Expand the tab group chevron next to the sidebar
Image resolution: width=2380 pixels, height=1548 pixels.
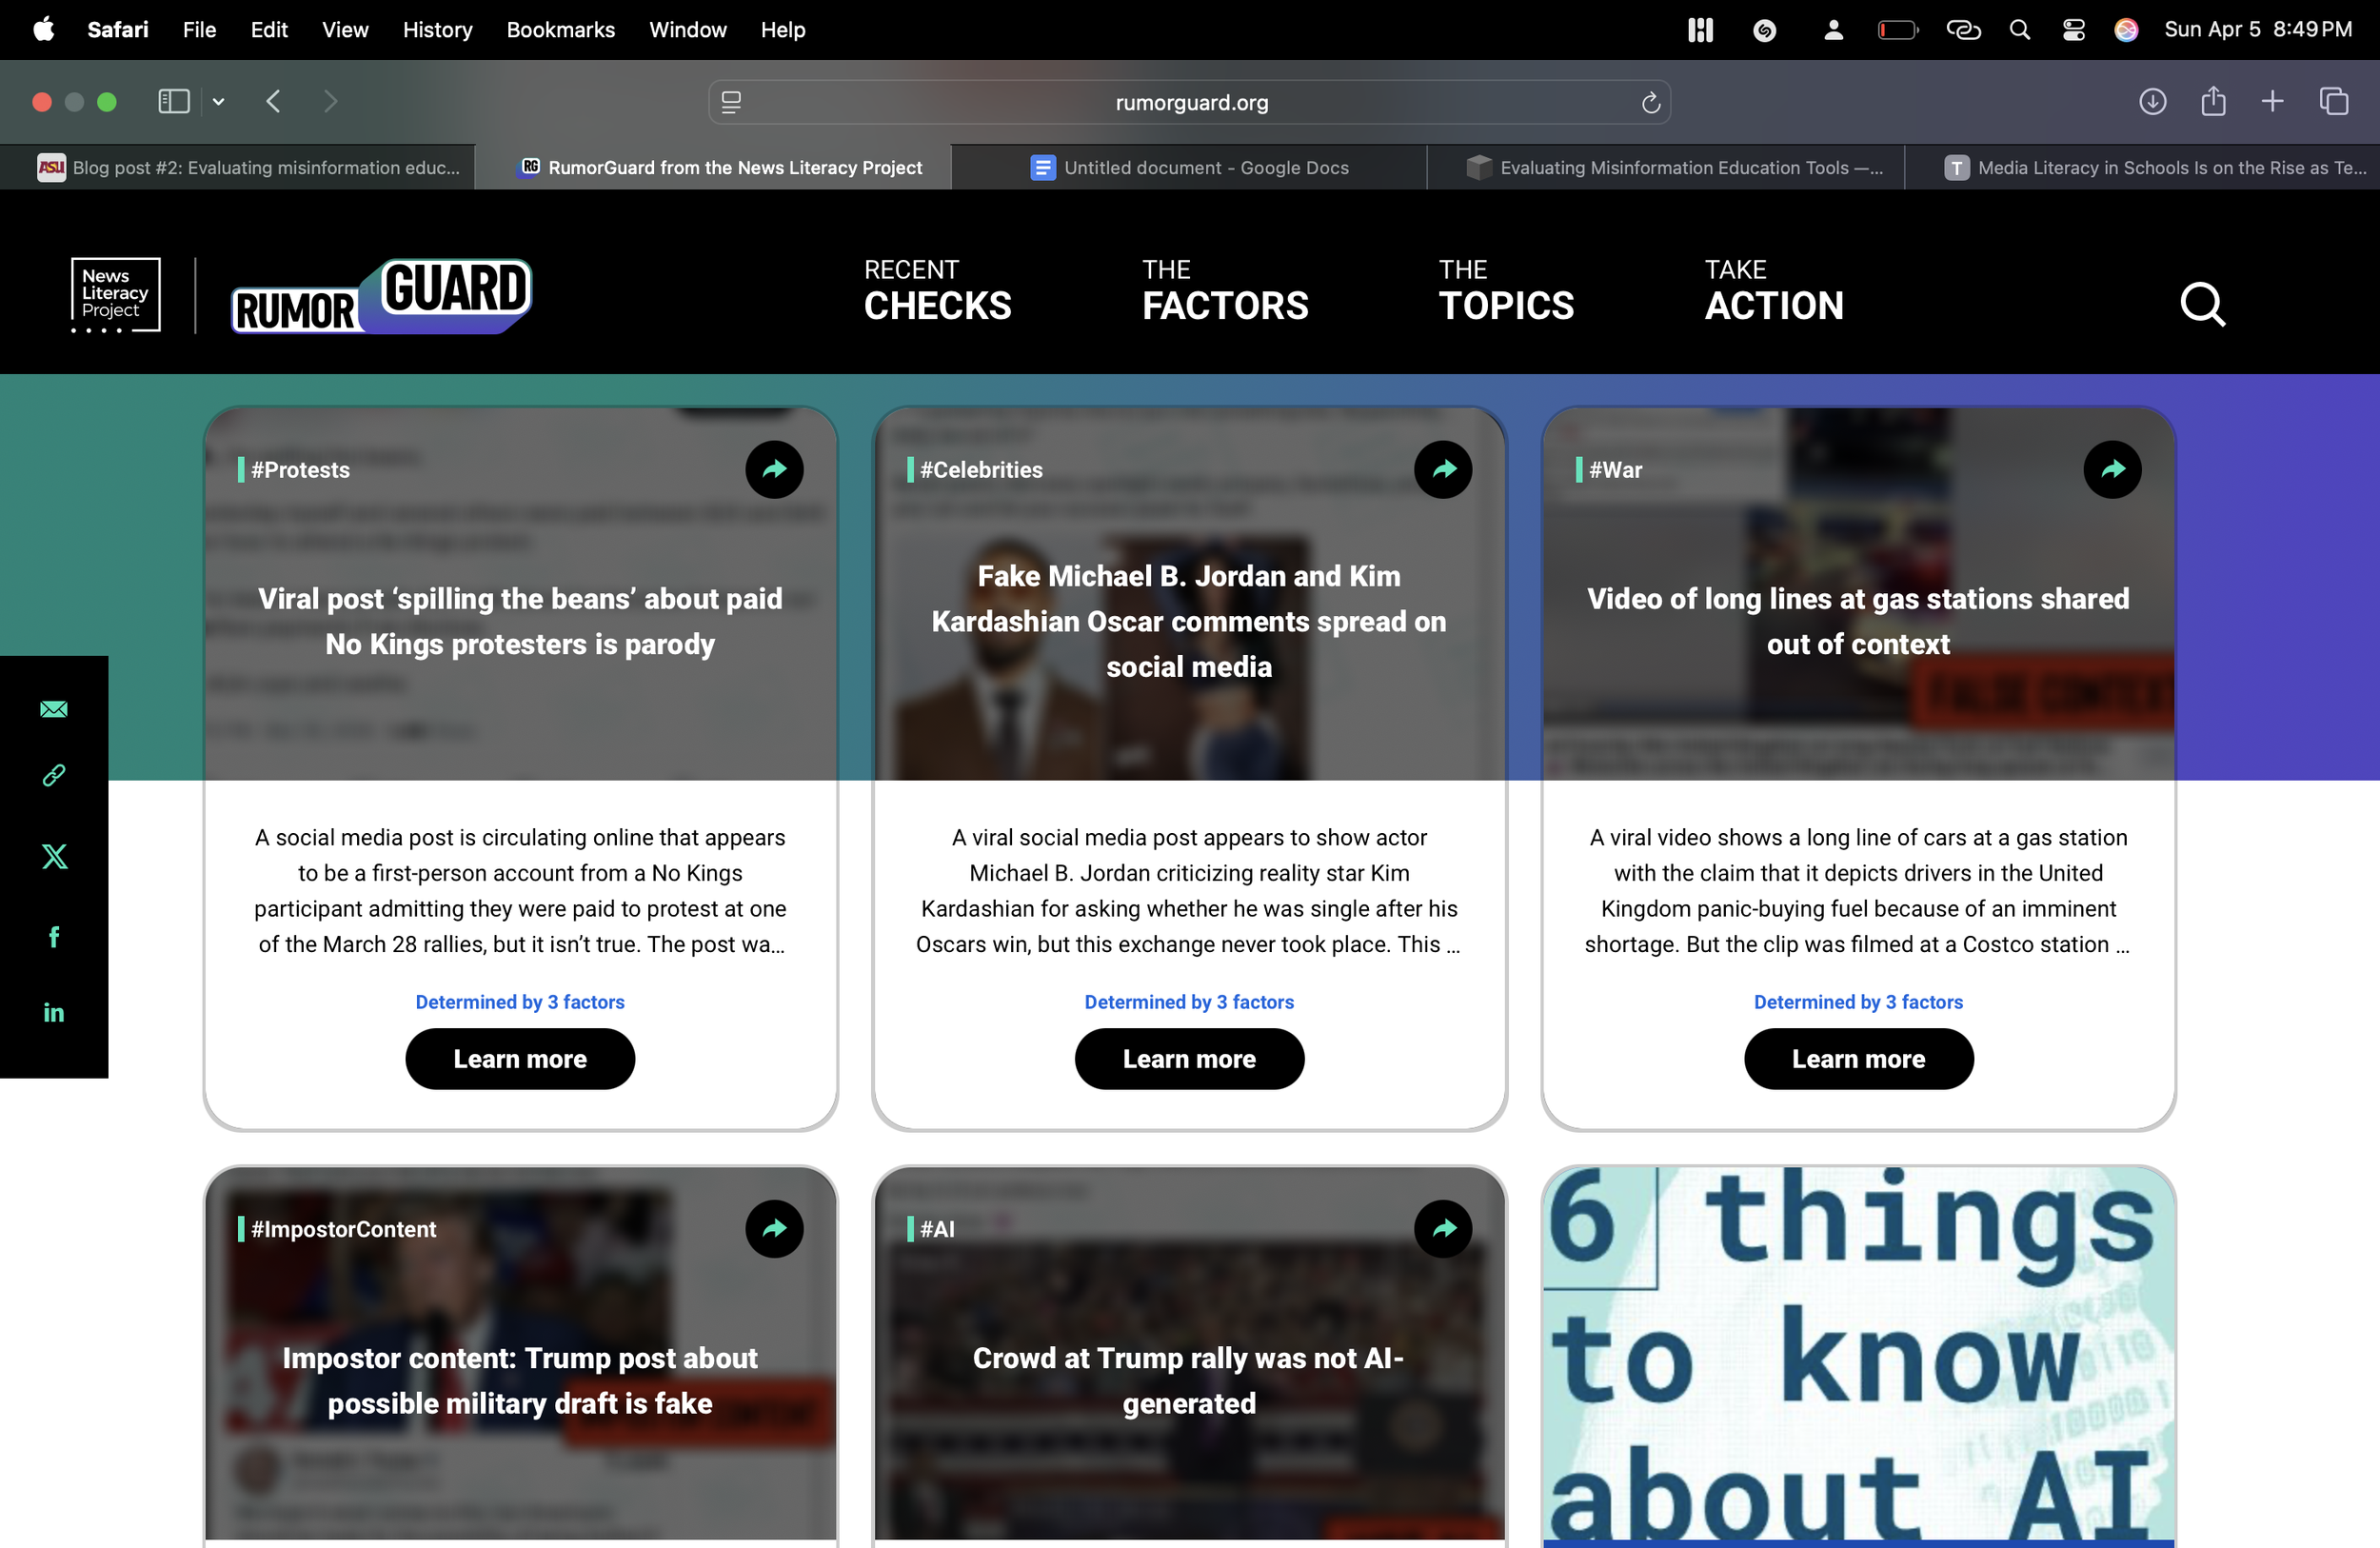[219, 101]
